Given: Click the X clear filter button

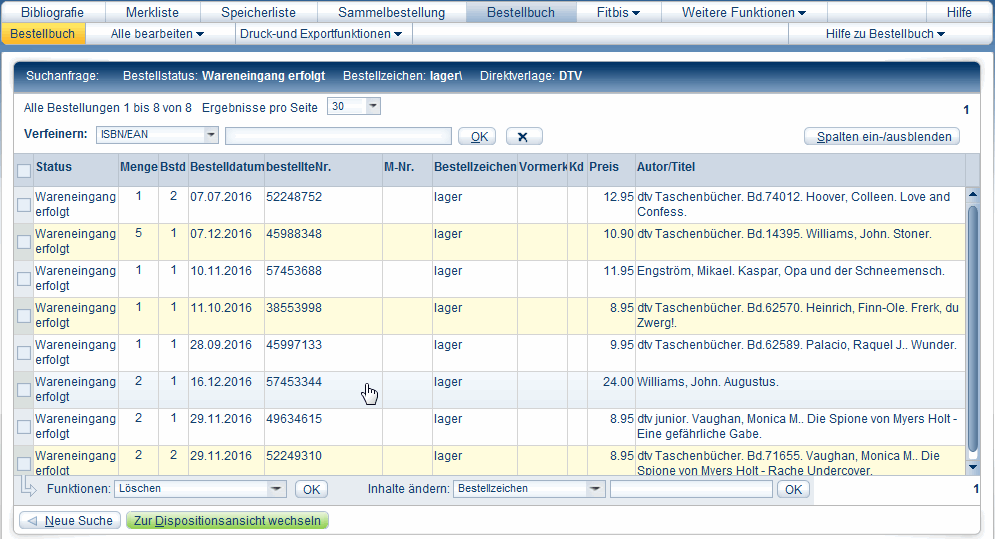Looking at the screenshot, I should pos(524,136).
